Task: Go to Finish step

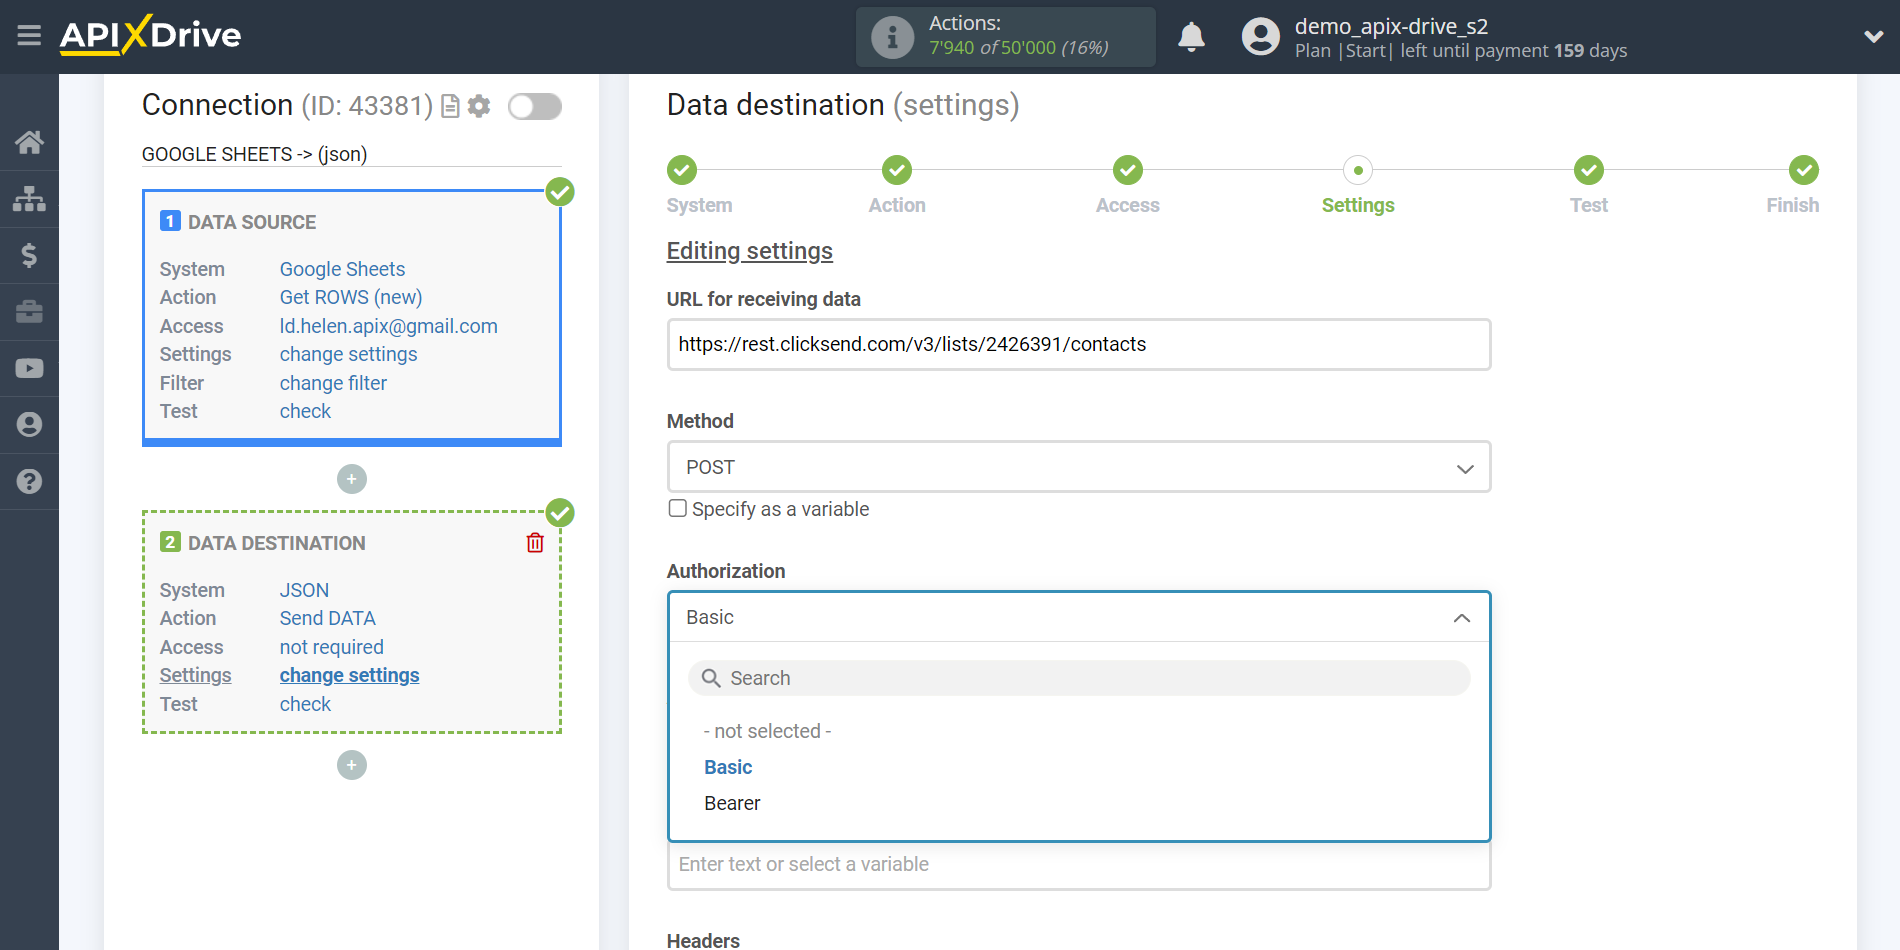Action: [1804, 170]
